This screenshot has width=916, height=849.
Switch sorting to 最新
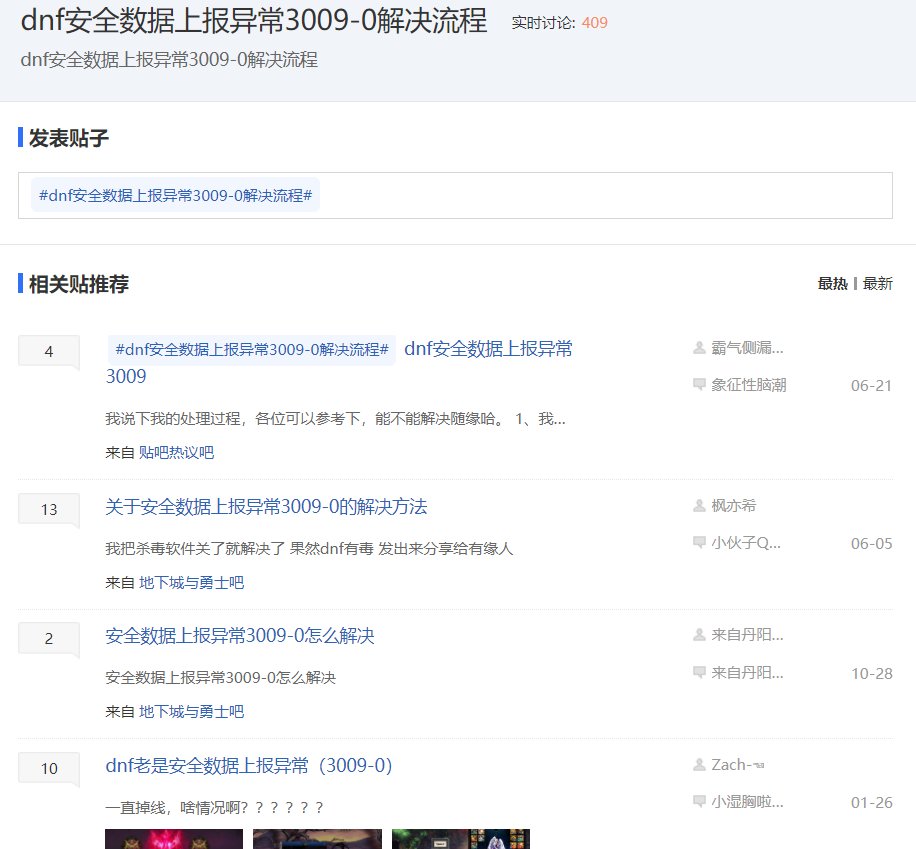[877, 284]
